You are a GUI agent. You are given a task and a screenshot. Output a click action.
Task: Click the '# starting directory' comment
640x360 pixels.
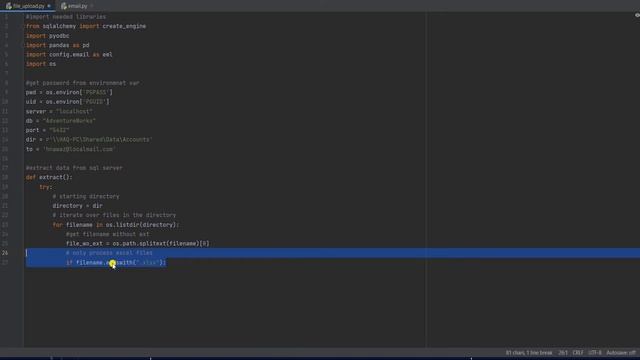click(x=86, y=196)
